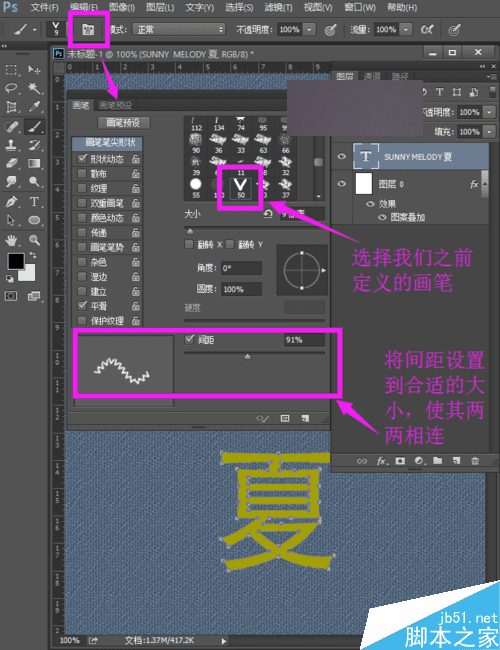The height and width of the screenshot is (650, 500).
Task: Toggle Quick Mask mode
Action: [11, 296]
